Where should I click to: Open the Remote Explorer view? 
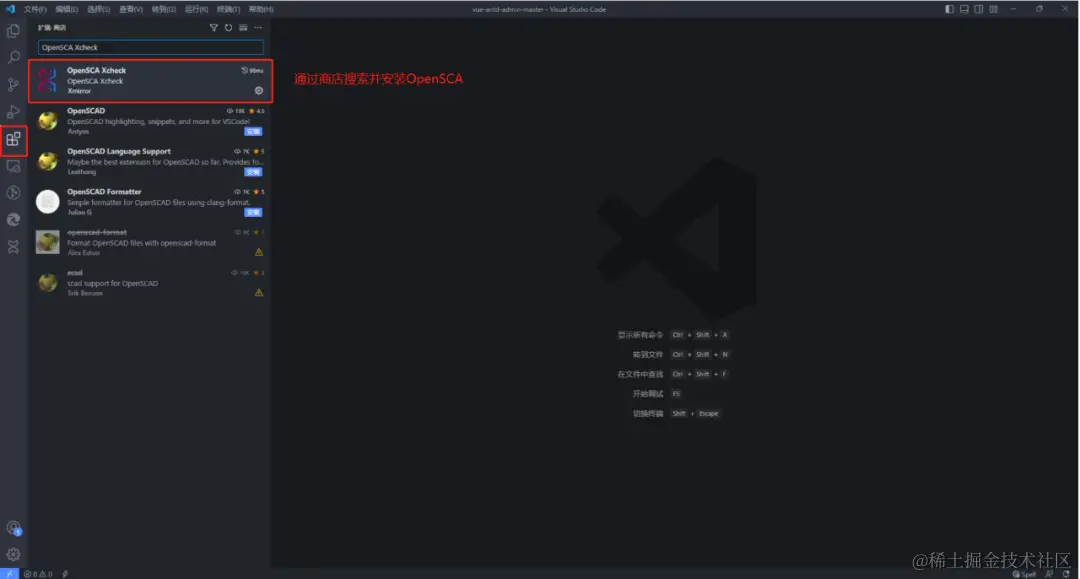coord(13,166)
